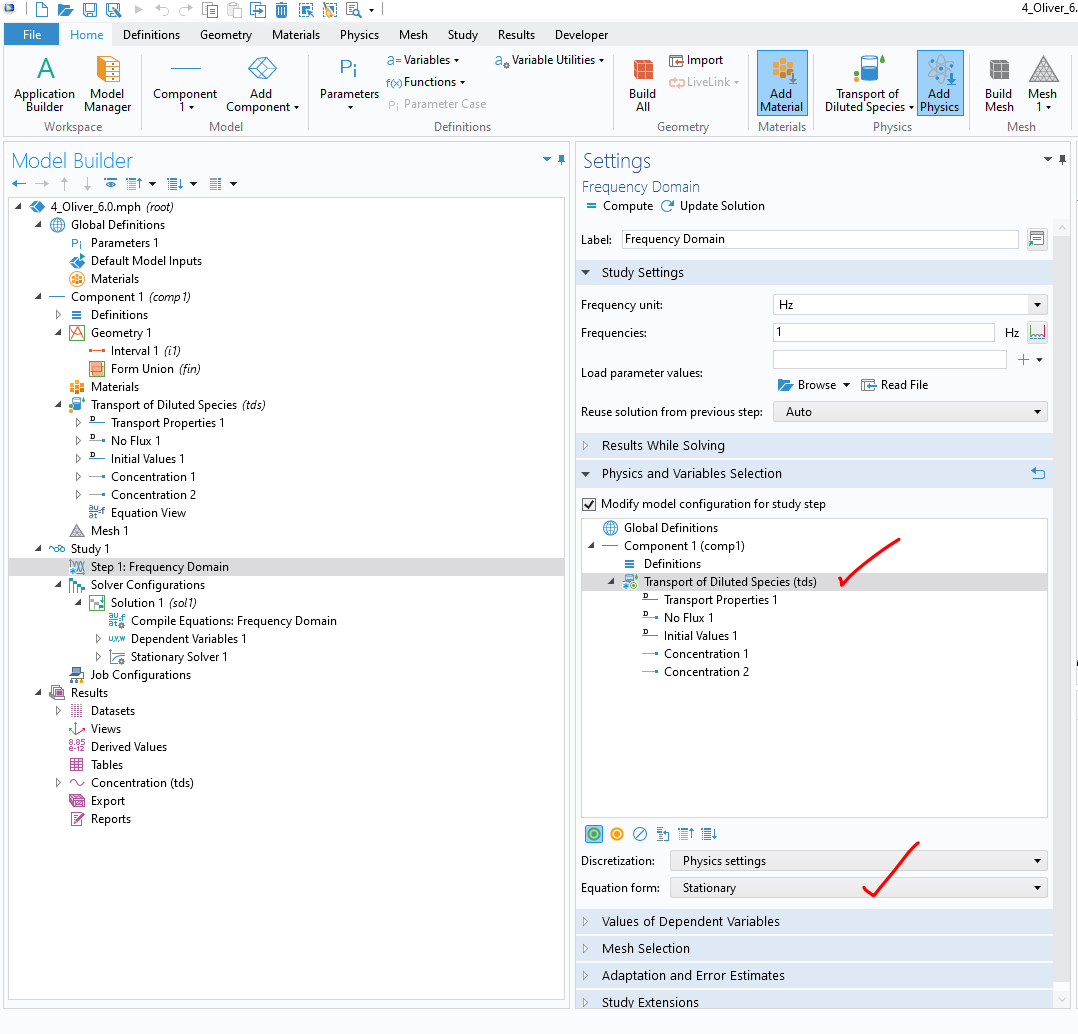Screen dimensions: 1078x1034
Task: Toggle Modify model configuration for study step
Action: [589, 504]
